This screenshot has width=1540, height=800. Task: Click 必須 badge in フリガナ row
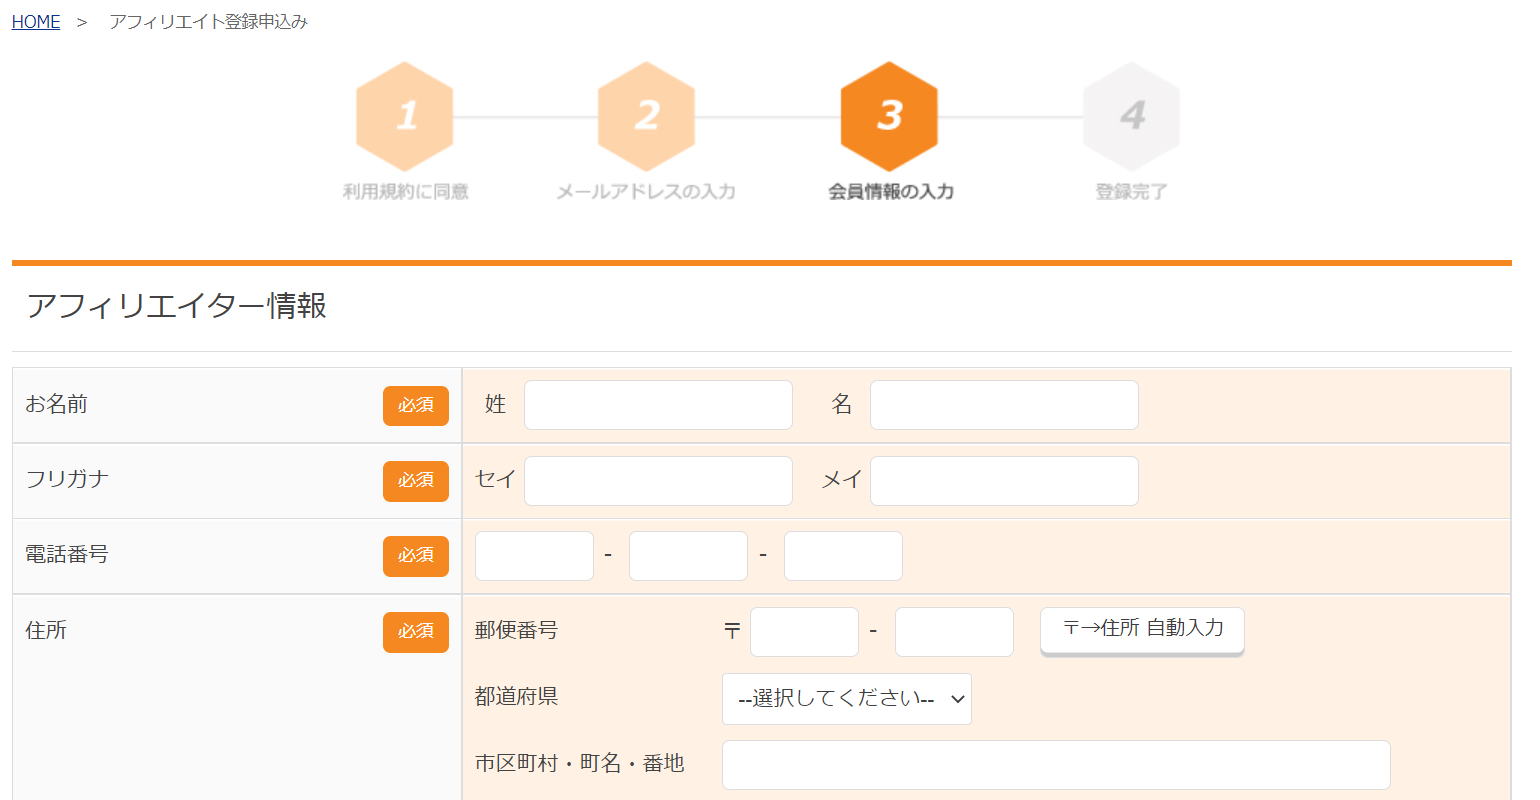tap(416, 481)
